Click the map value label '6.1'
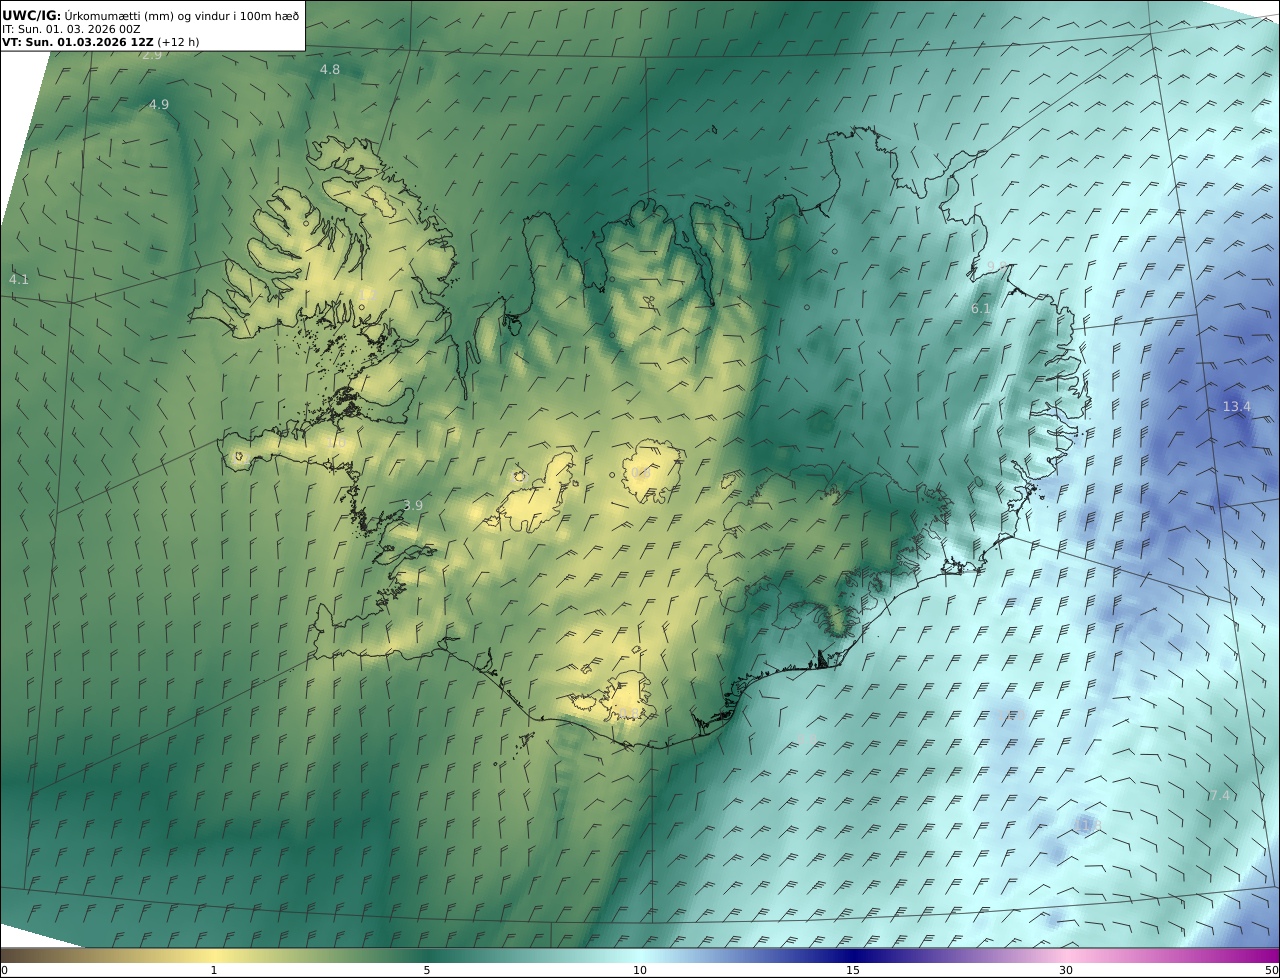This screenshot has width=1280, height=978. click(981, 309)
